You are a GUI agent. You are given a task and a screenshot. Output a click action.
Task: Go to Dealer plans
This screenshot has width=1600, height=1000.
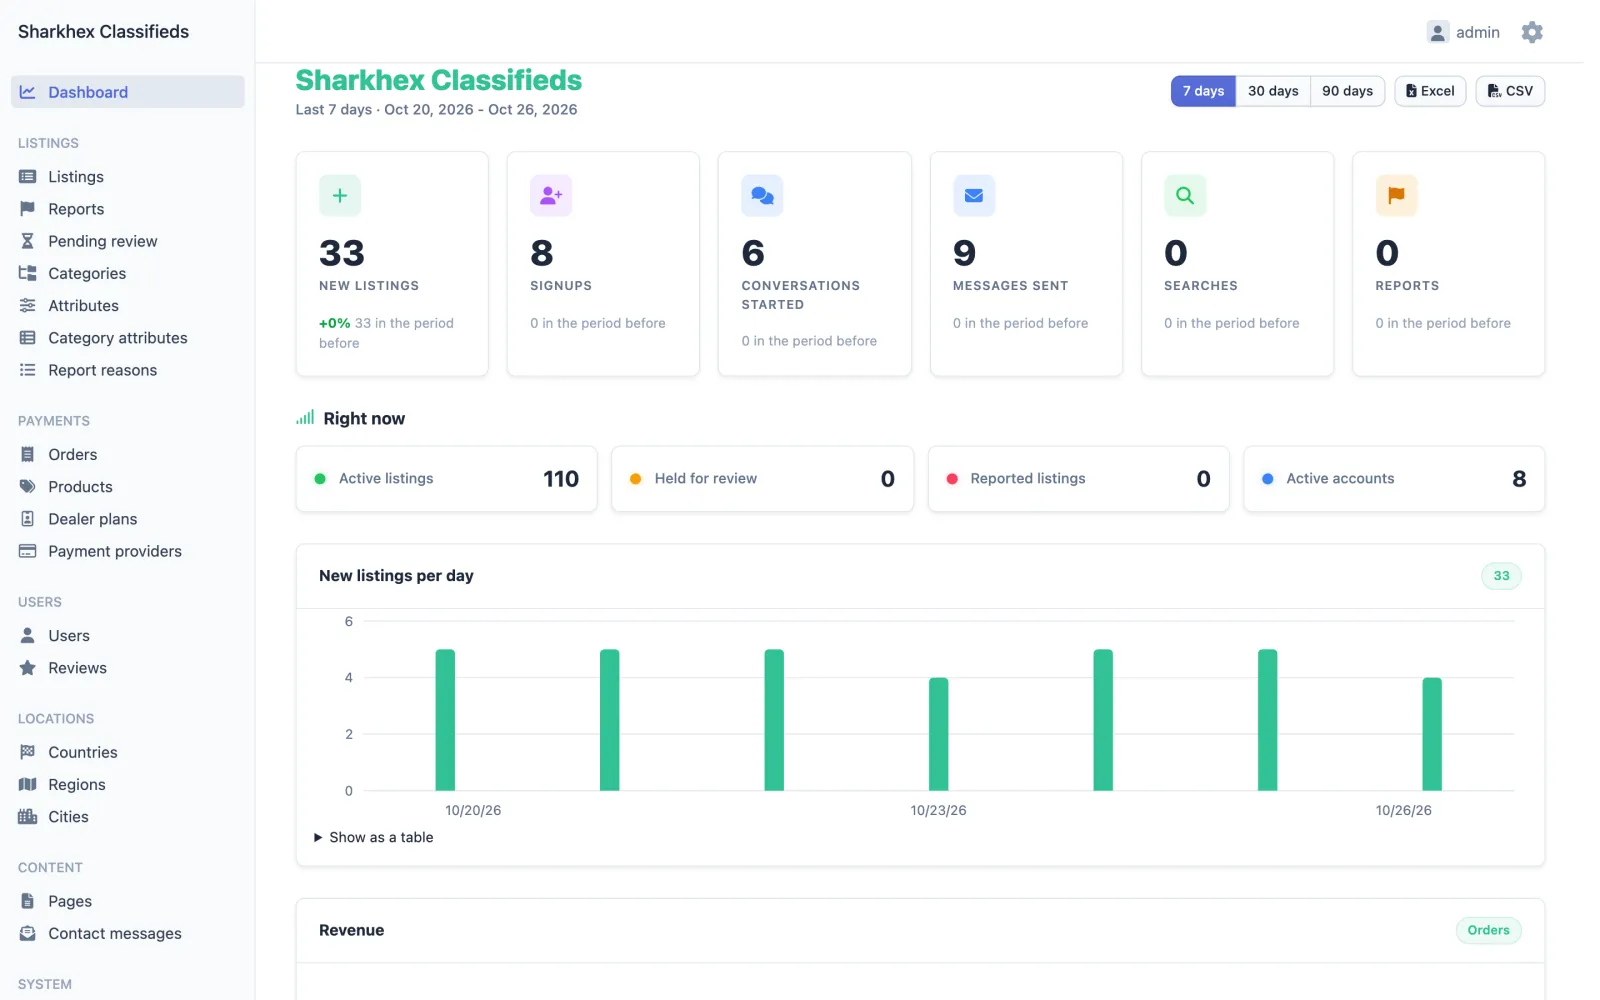point(93,519)
